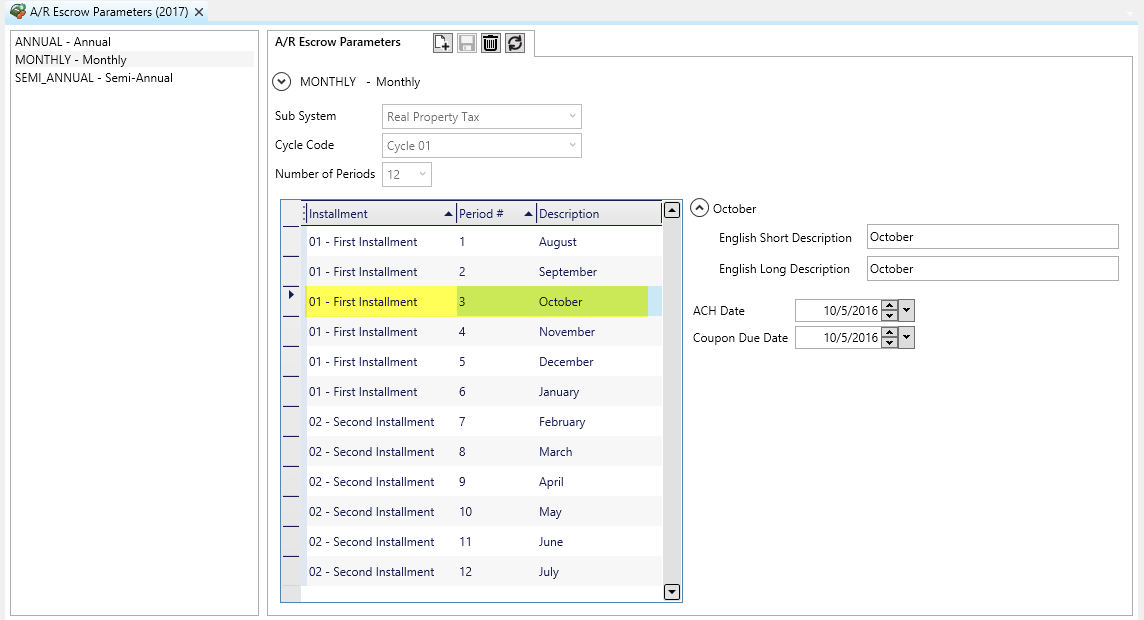Click the English Short Description field
This screenshot has height=620, width=1144.
click(991, 237)
